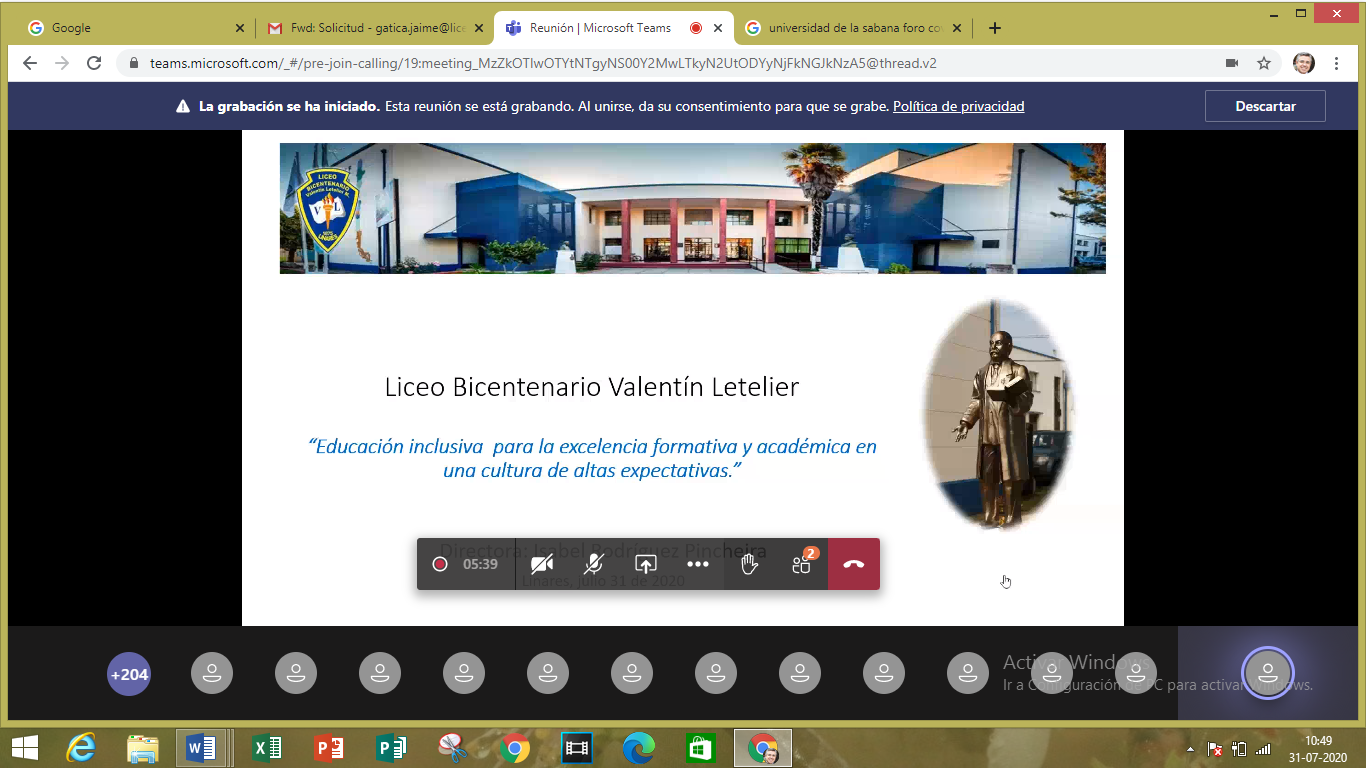1366x768 pixels.
Task: Open Excel from the taskbar
Action: click(266, 747)
